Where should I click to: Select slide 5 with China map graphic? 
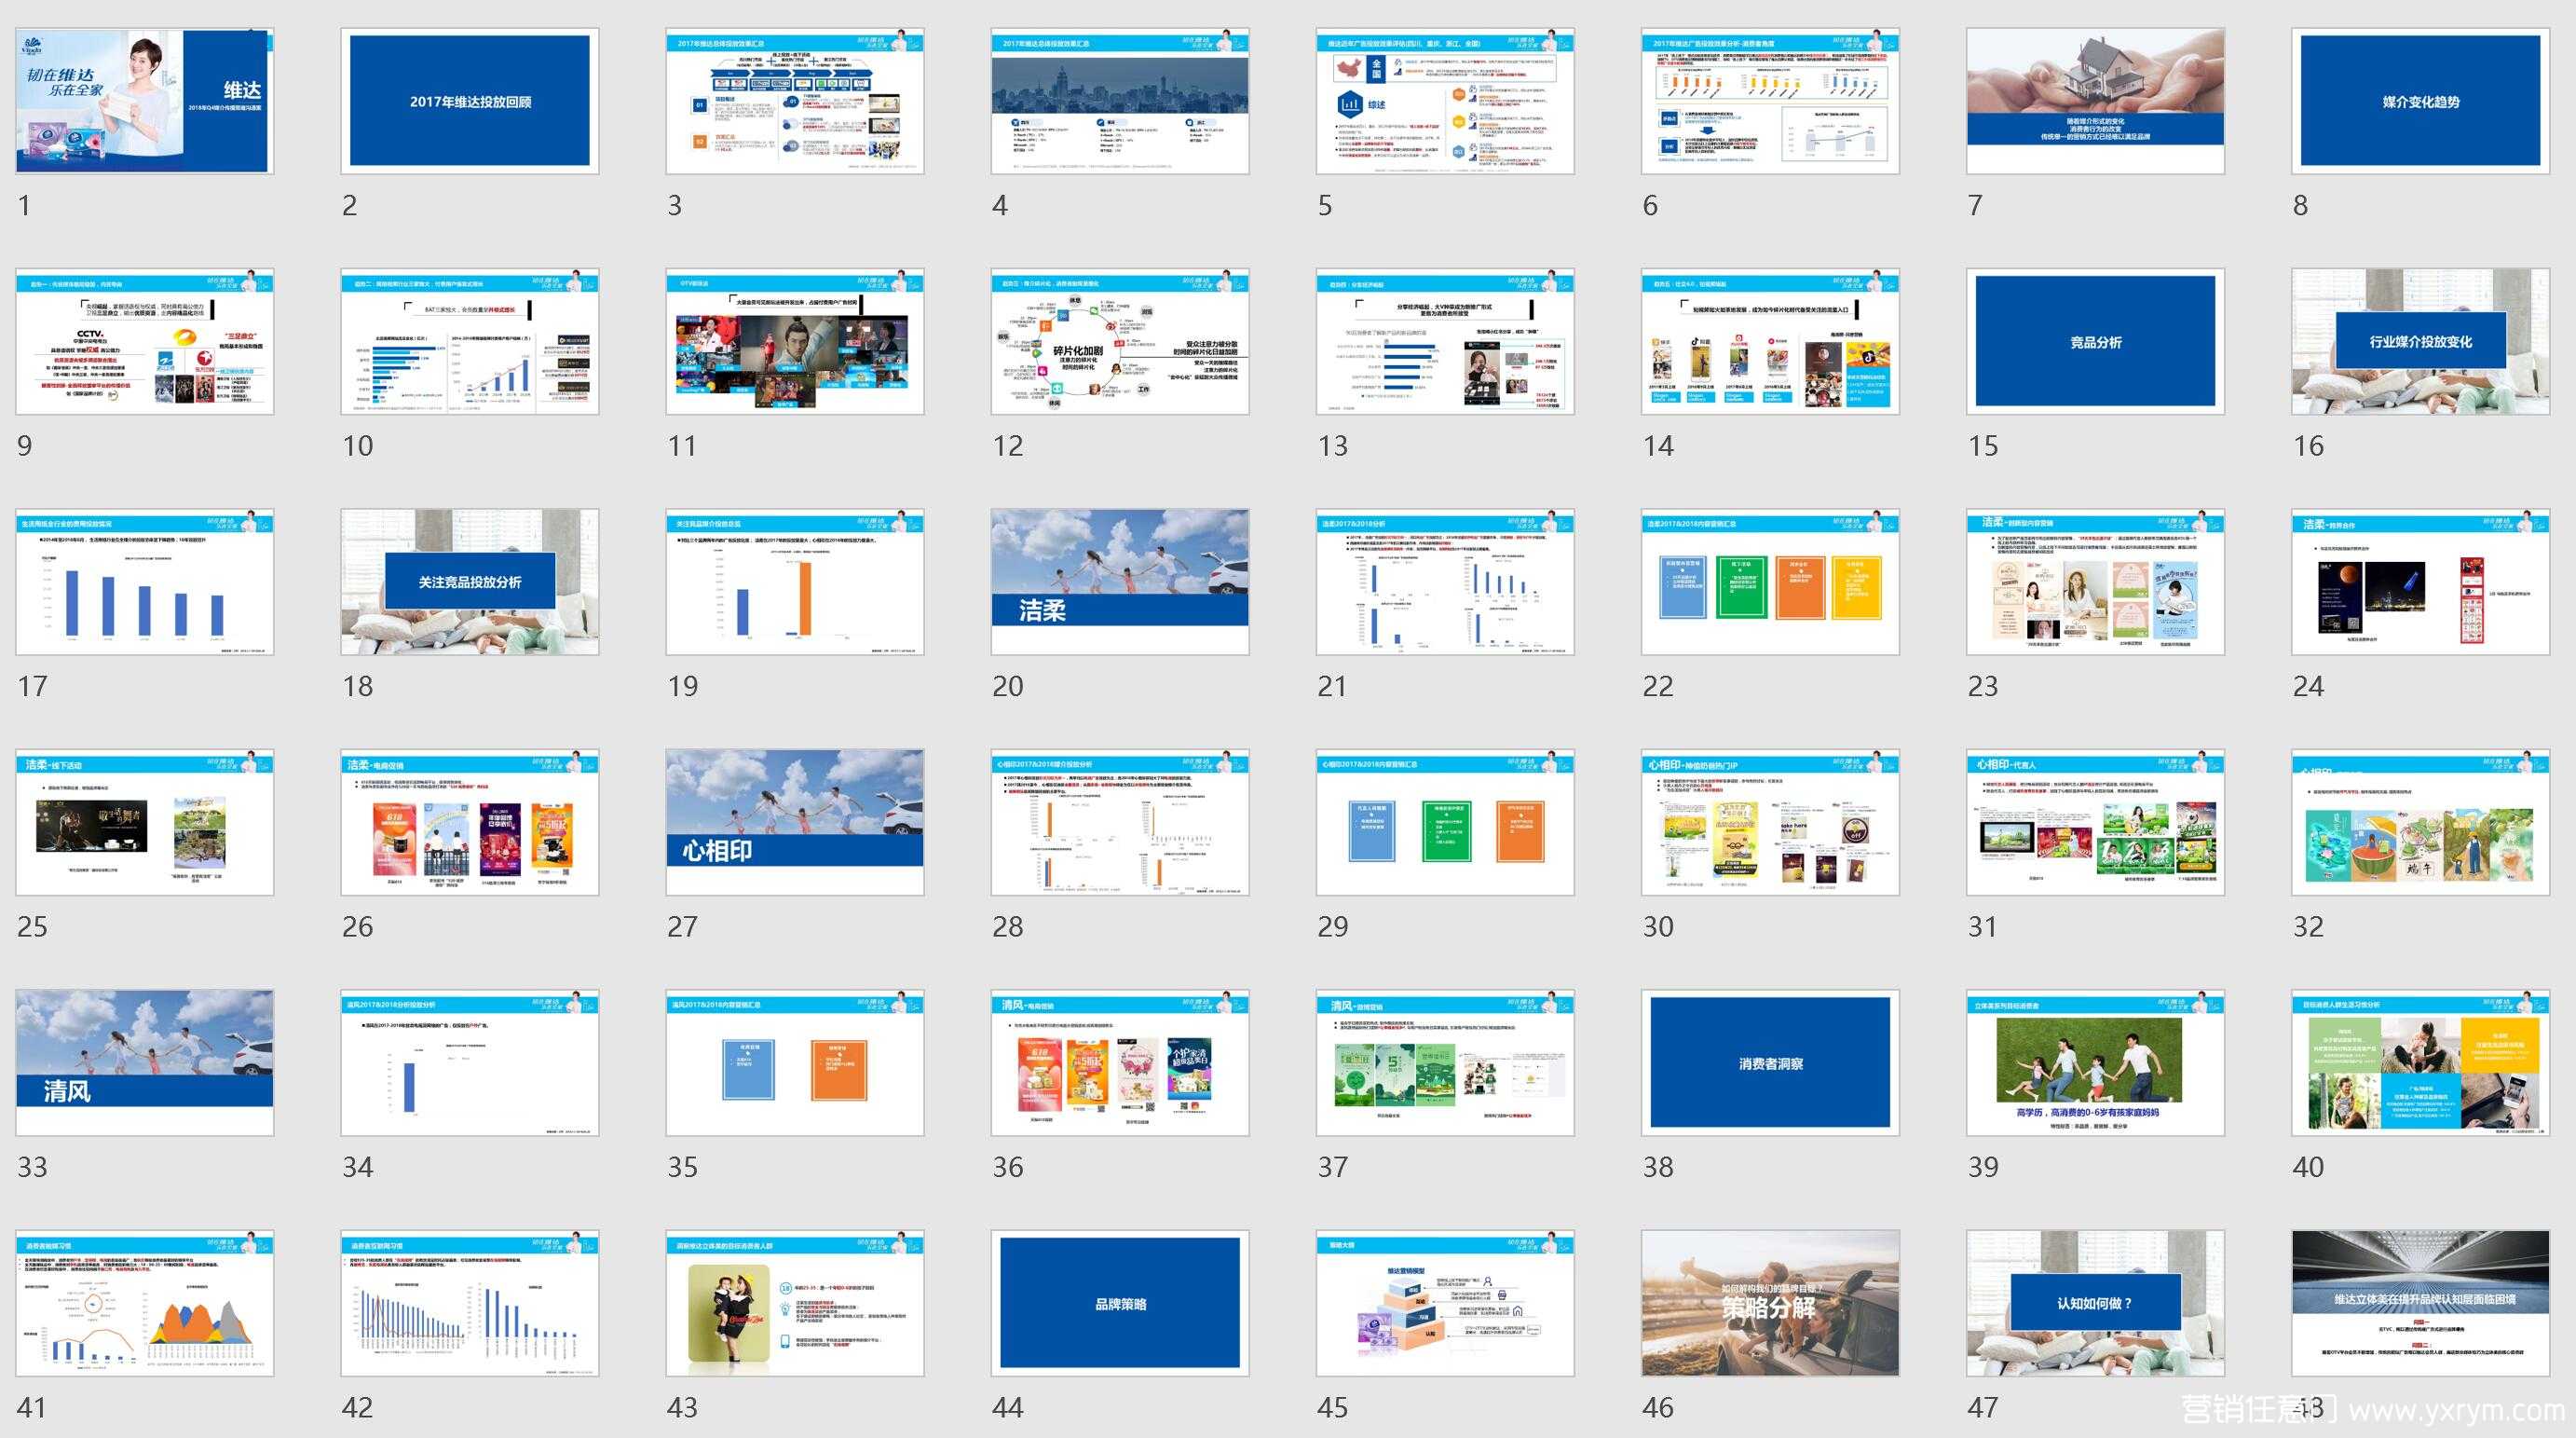(1445, 101)
